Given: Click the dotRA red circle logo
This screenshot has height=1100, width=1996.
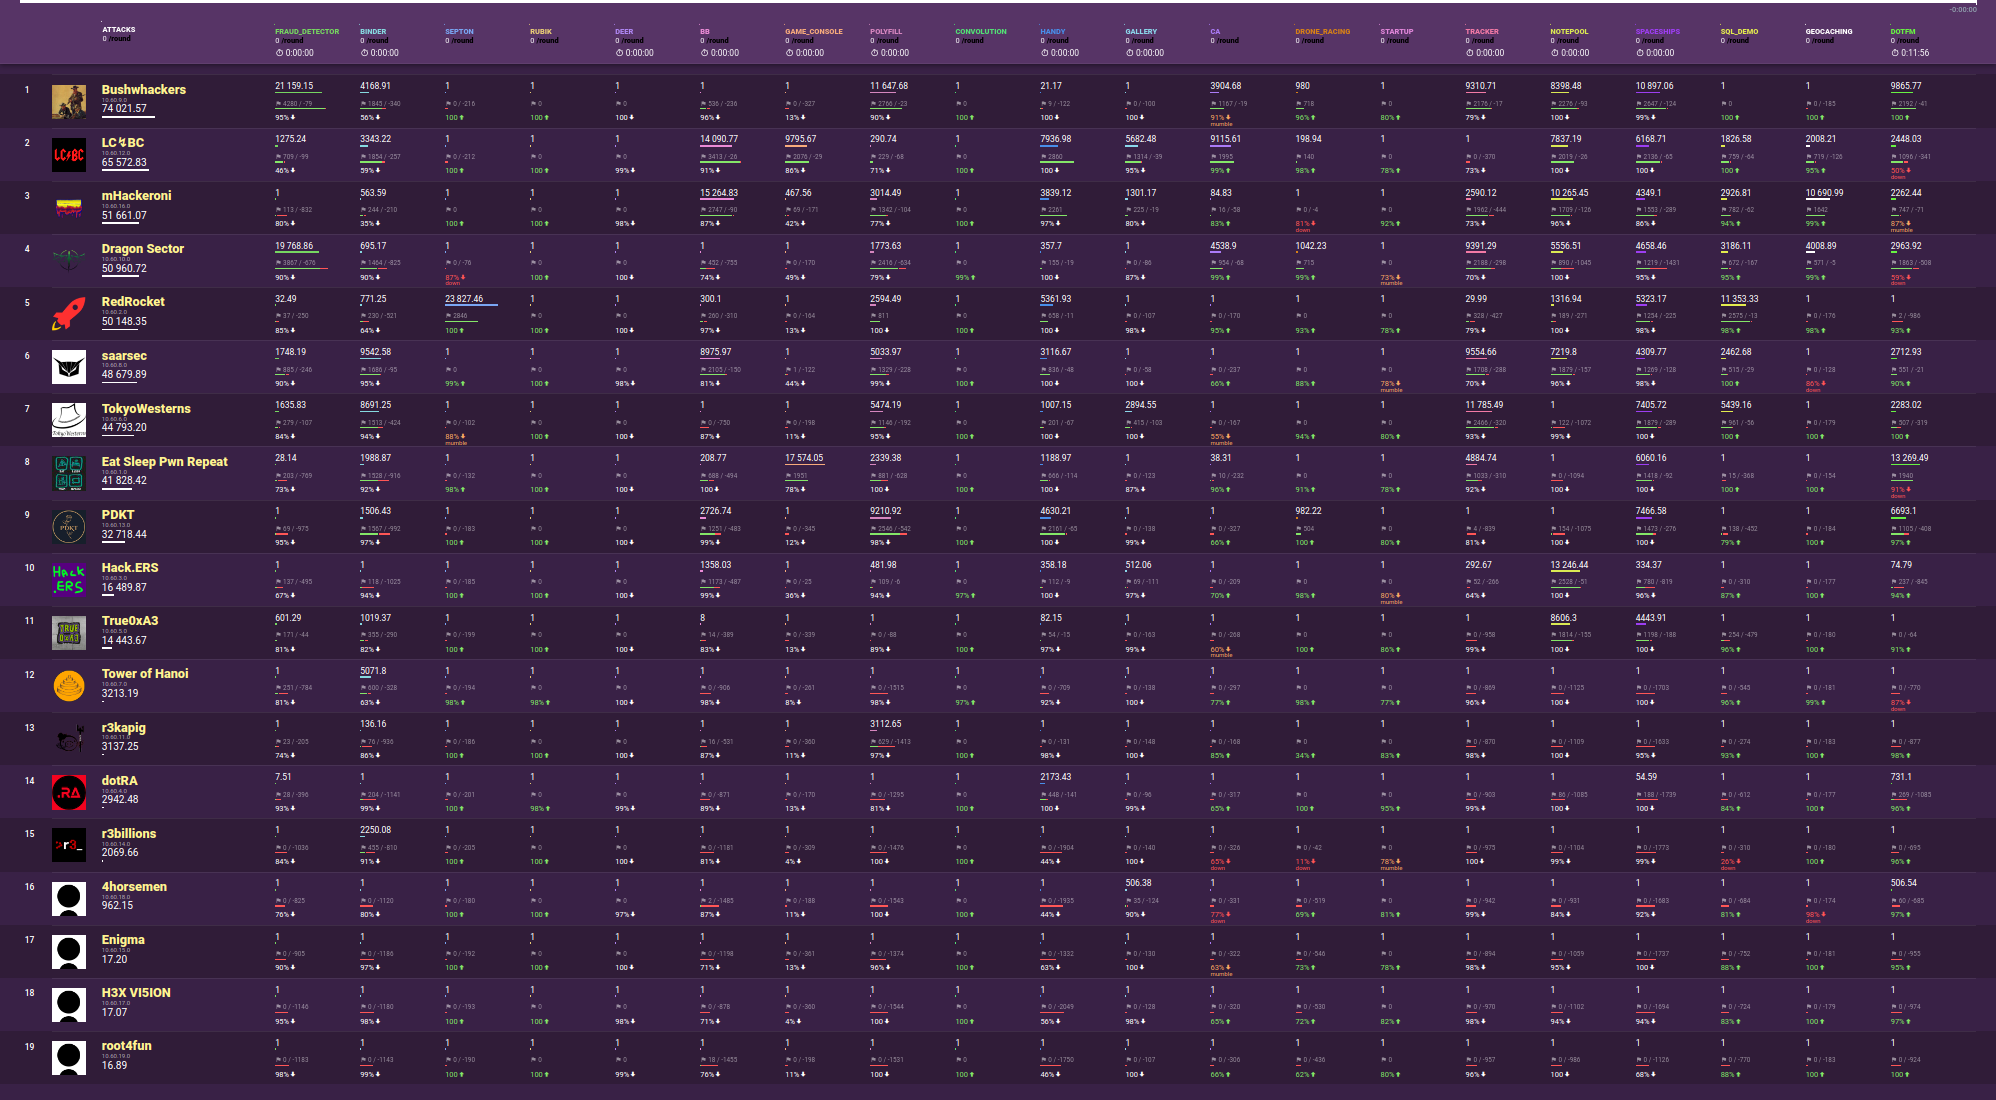Looking at the screenshot, I should [69, 793].
